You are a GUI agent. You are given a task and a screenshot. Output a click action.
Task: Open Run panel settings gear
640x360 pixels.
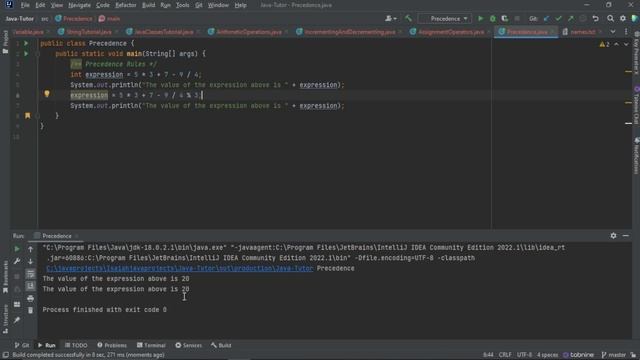pos(613,236)
